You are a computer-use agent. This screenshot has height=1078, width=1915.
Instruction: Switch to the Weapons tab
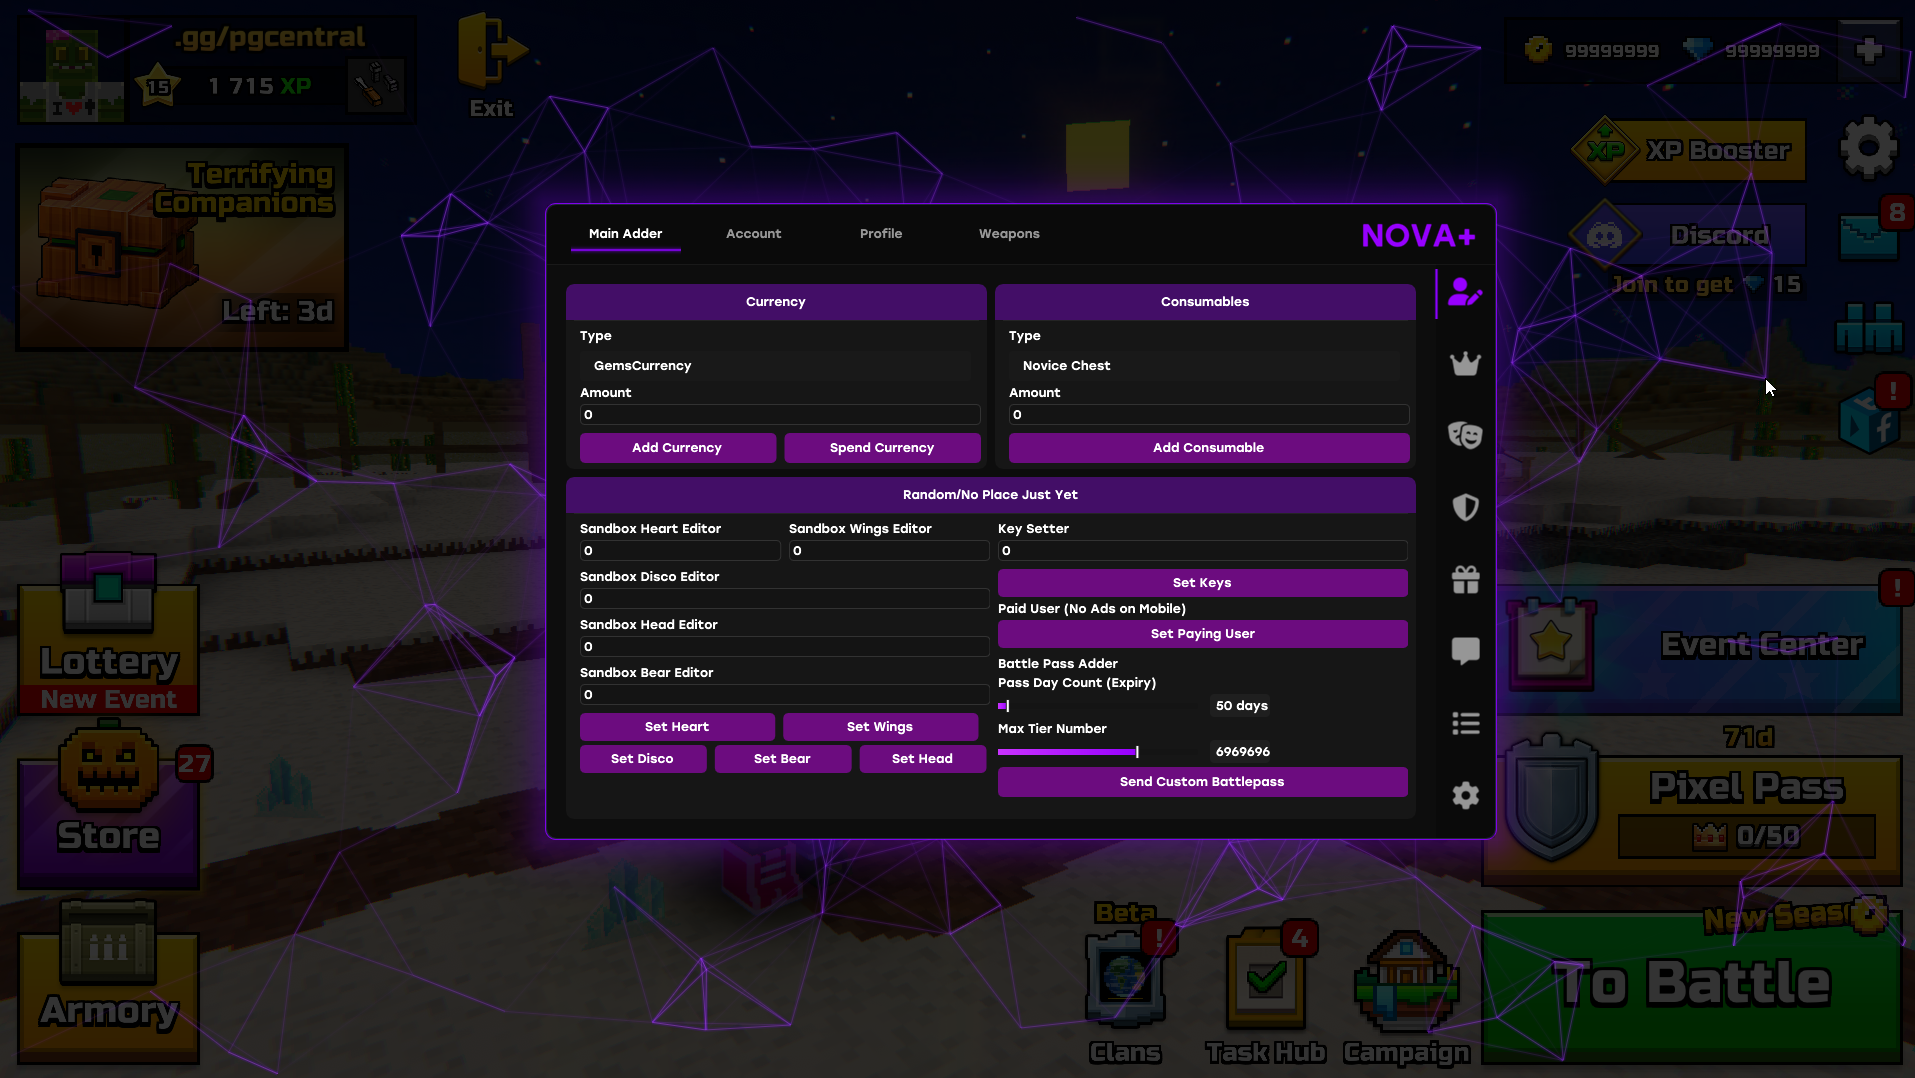(1009, 233)
